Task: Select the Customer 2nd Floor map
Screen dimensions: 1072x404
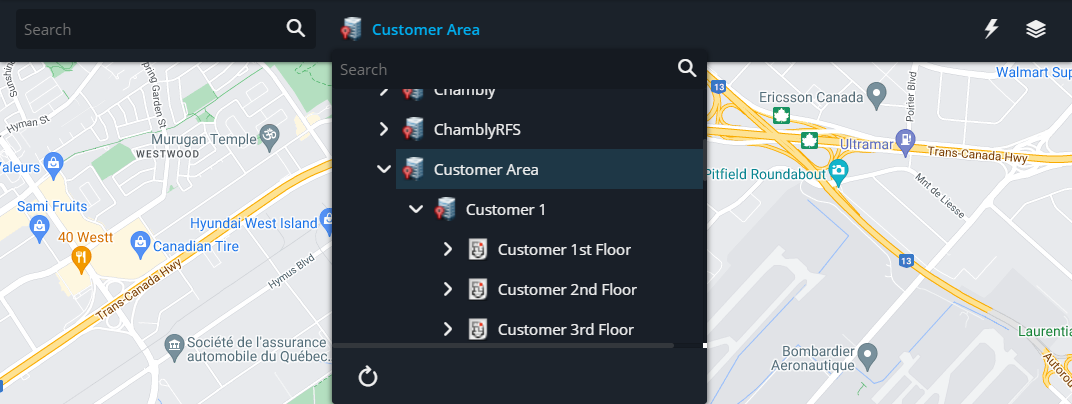Action: 567,290
